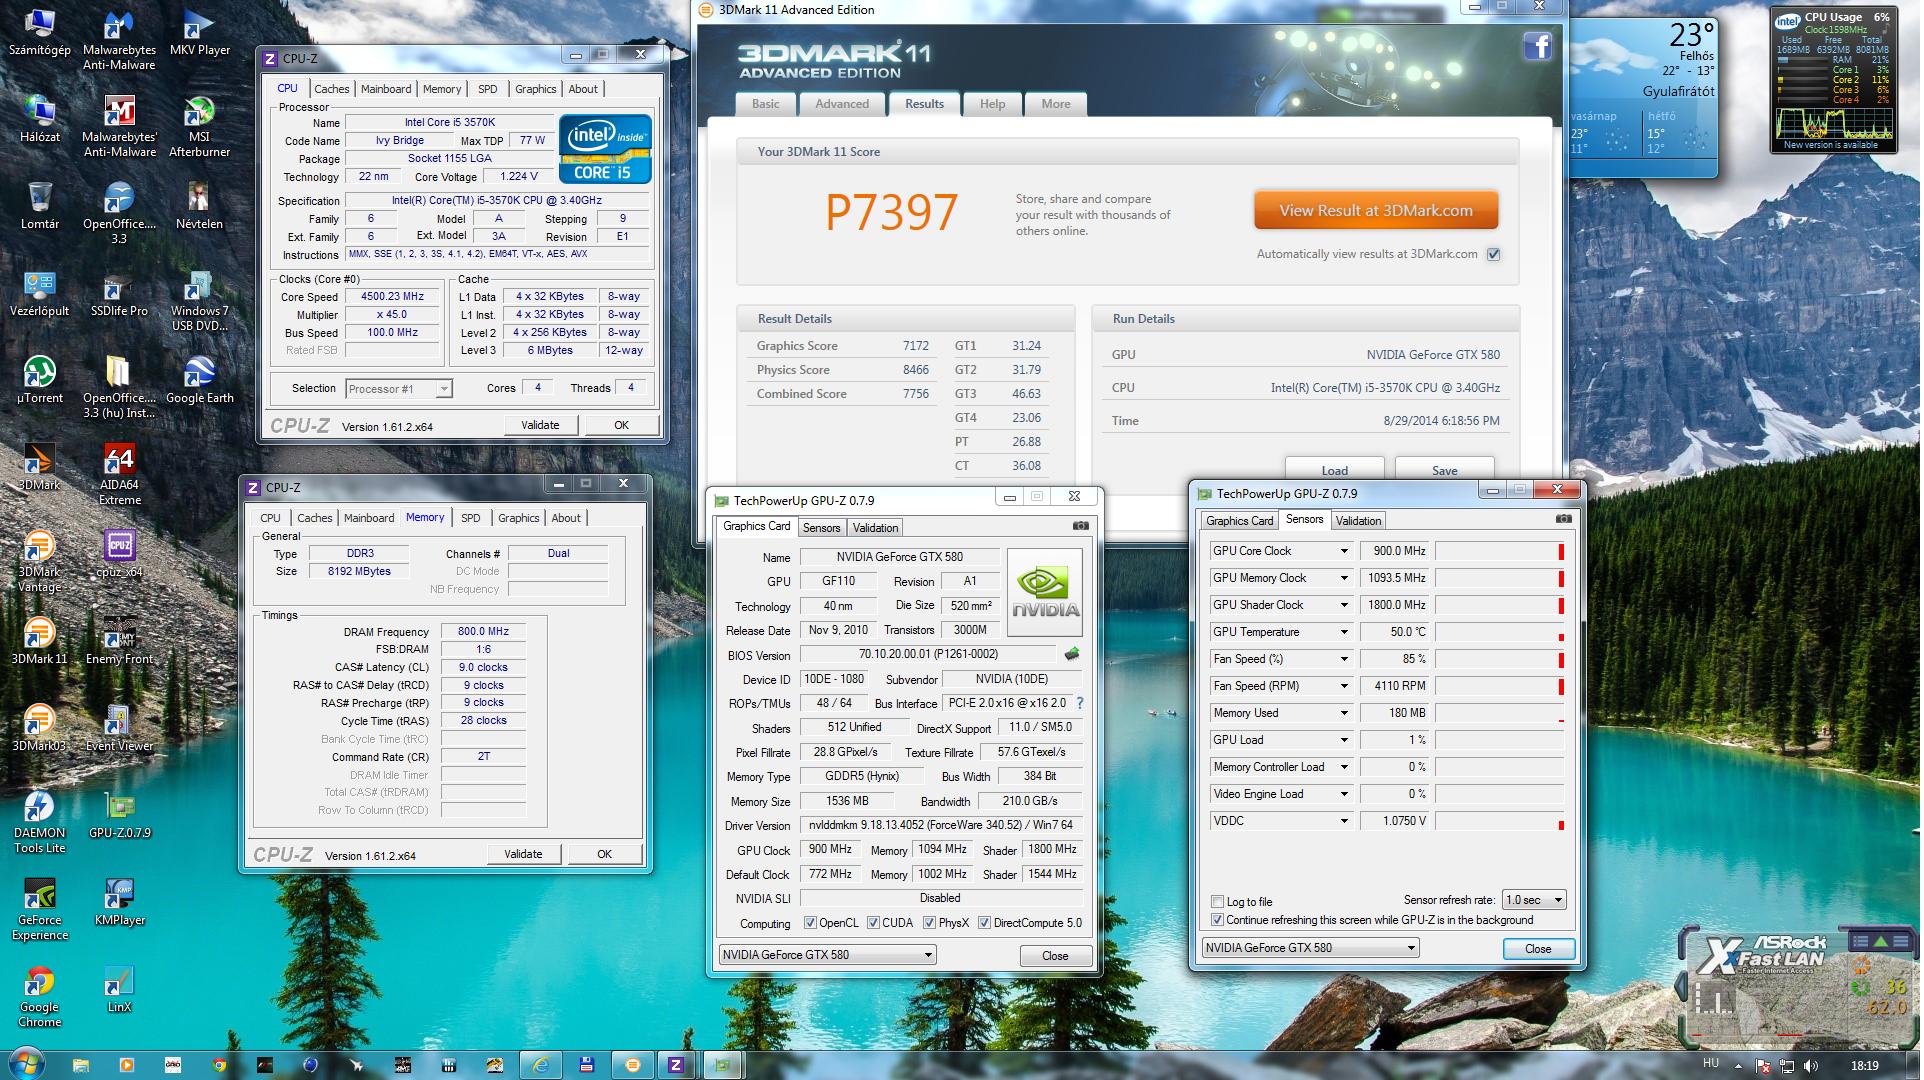
Task: Open the CPU-Z taskbar button
Action: (x=675, y=1064)
